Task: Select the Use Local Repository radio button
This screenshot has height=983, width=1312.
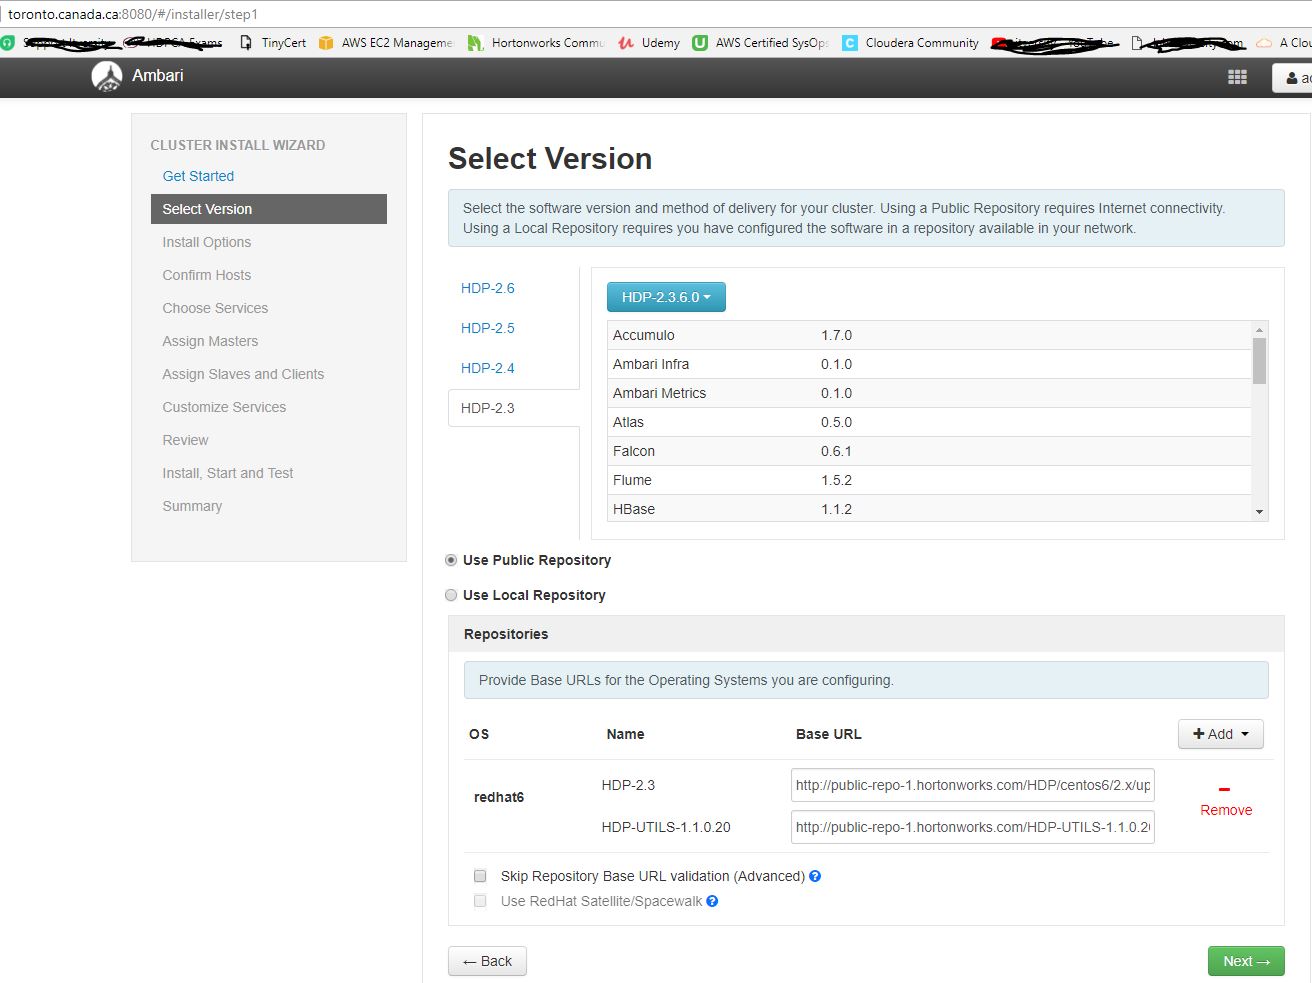Action: click(451, 595)
